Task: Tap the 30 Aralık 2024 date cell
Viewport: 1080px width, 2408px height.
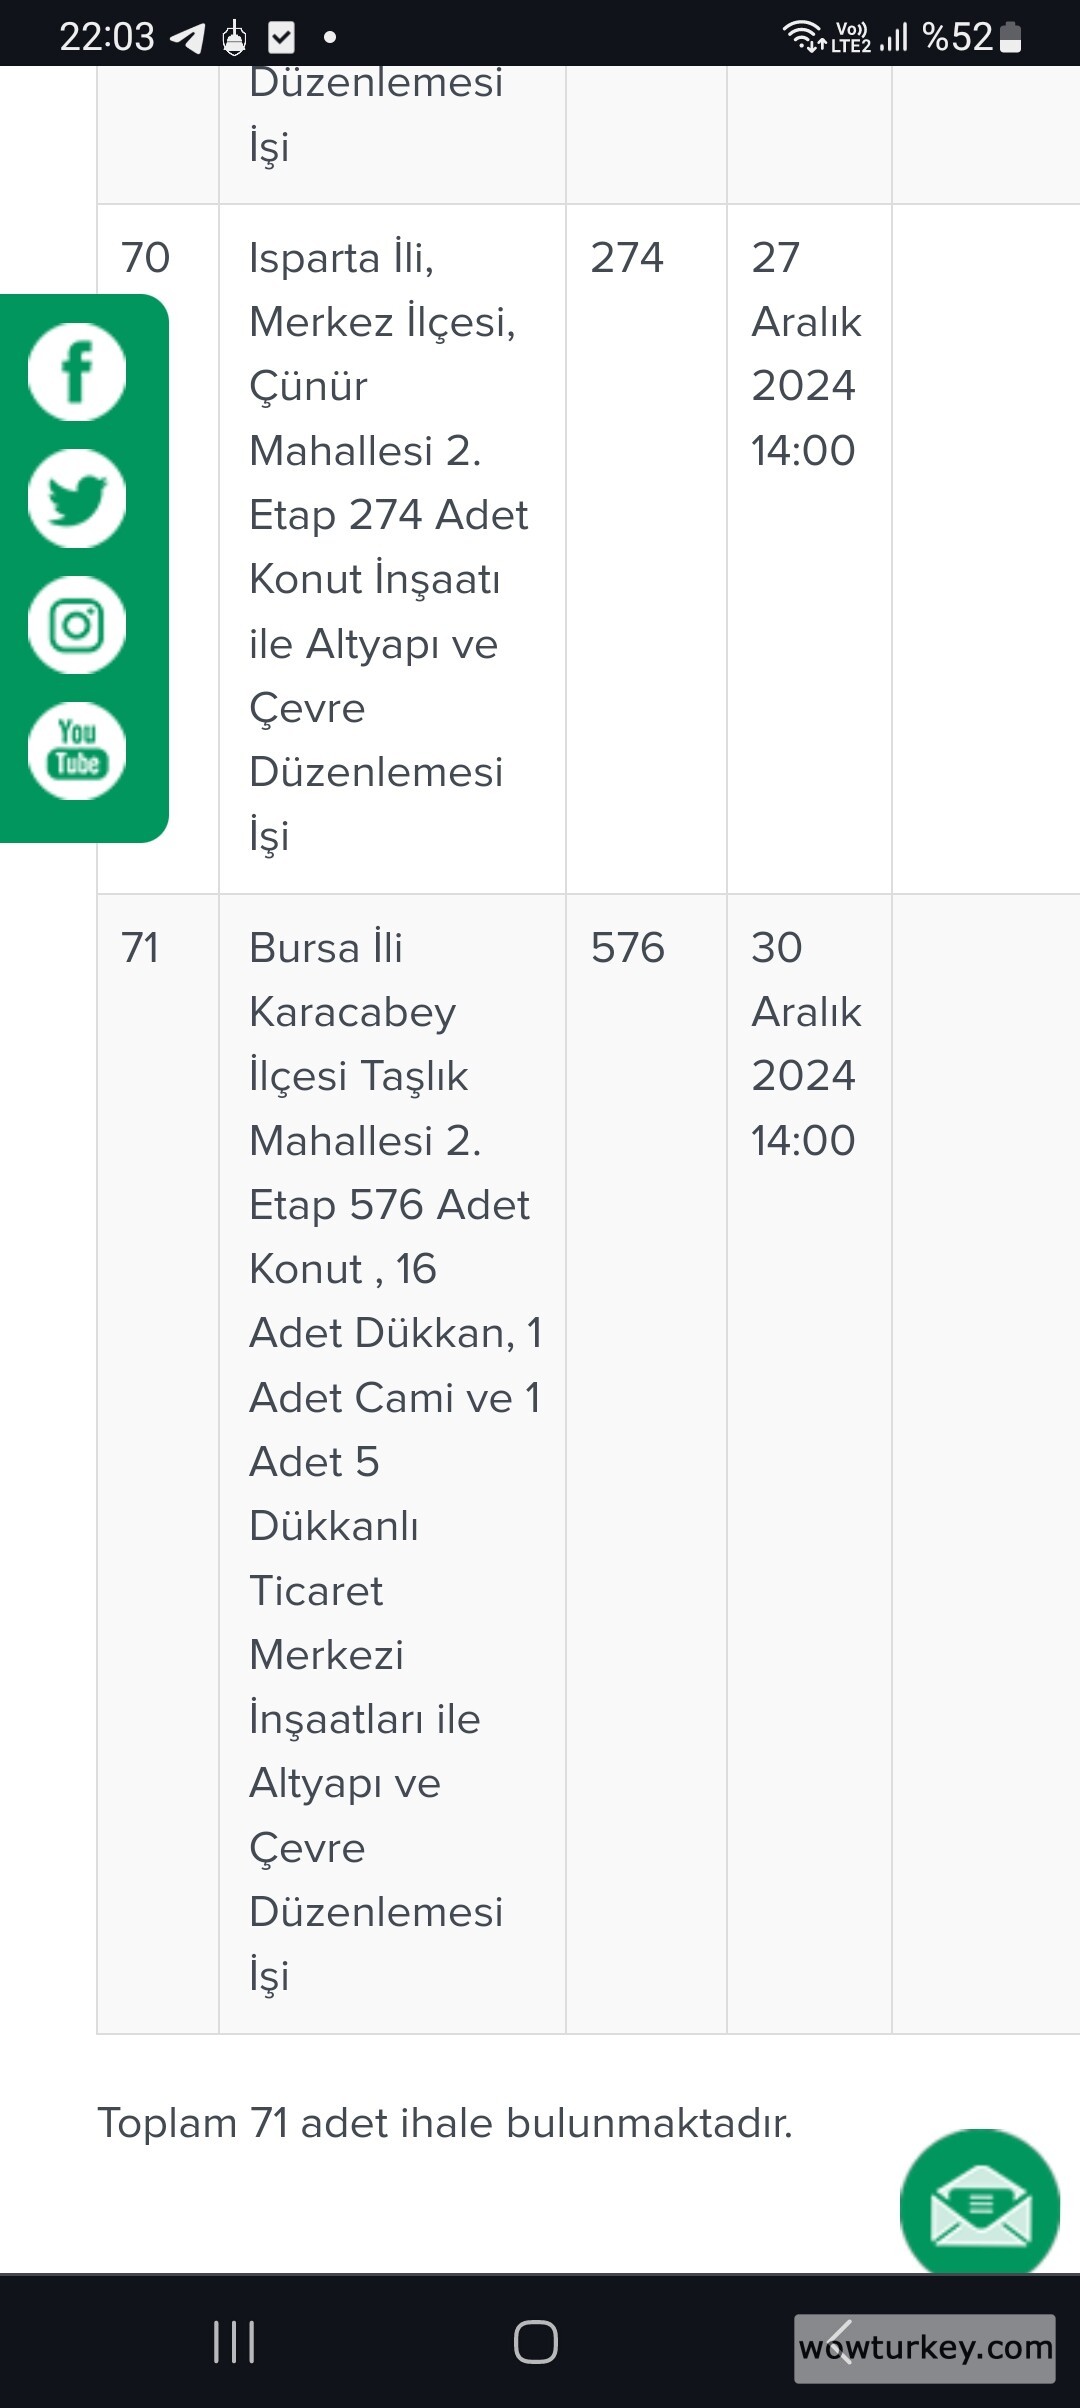Action: (x=805, y=1044)
